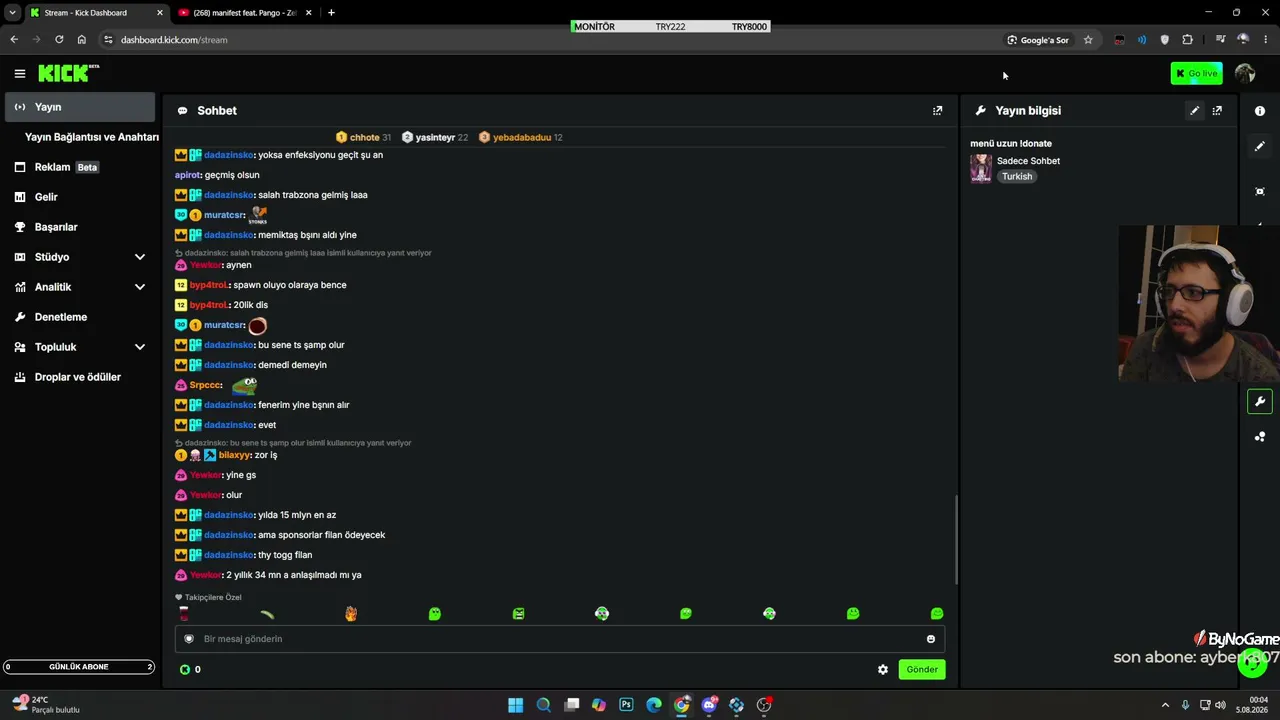Image resolution: width=1280 pixels, height=720 pixels.
Task: Pick the flame emote in emote row
Action: [x=351, y=614]
